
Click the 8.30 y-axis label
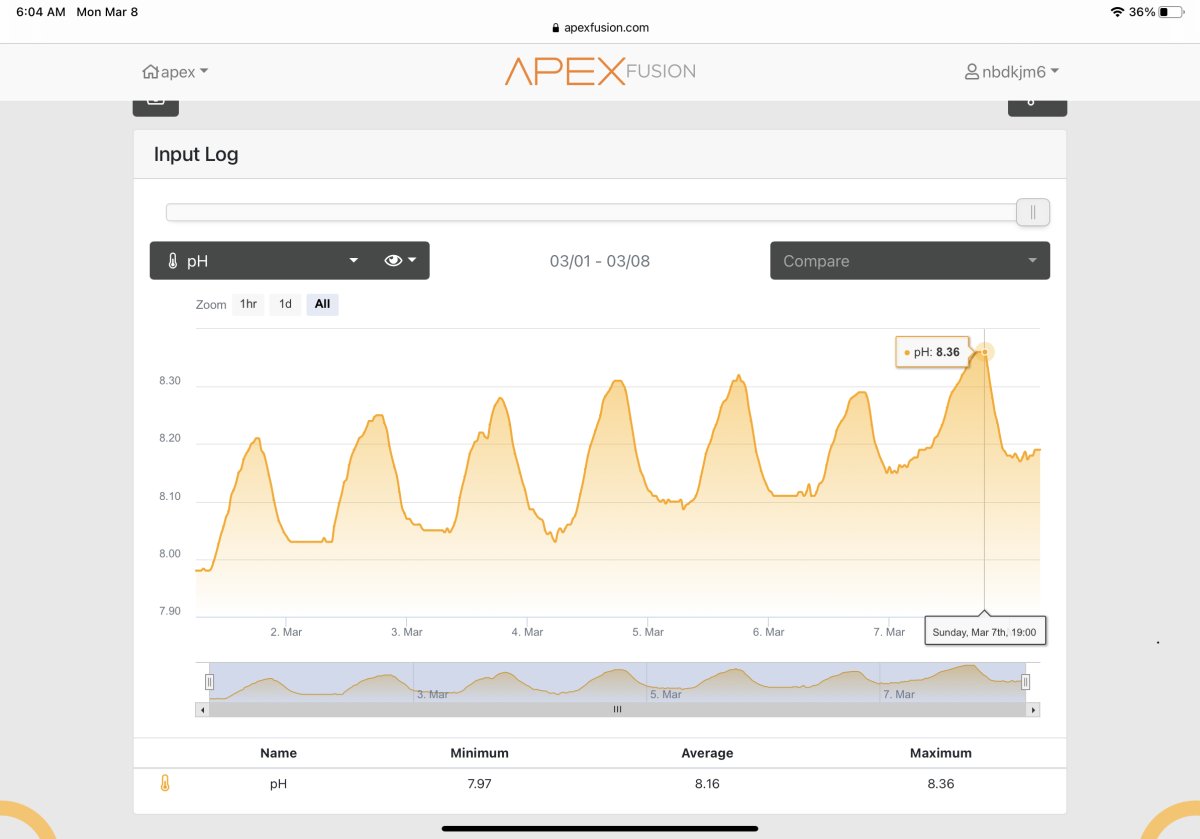click(170, 381)
